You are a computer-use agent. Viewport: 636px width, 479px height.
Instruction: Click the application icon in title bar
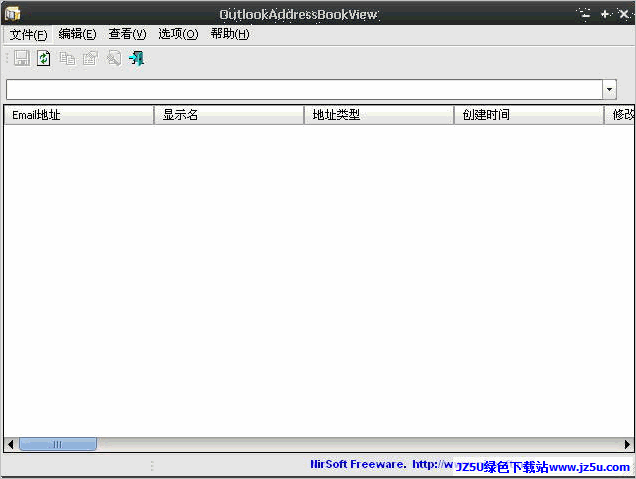pyautogui.click(x=13, y=14)
